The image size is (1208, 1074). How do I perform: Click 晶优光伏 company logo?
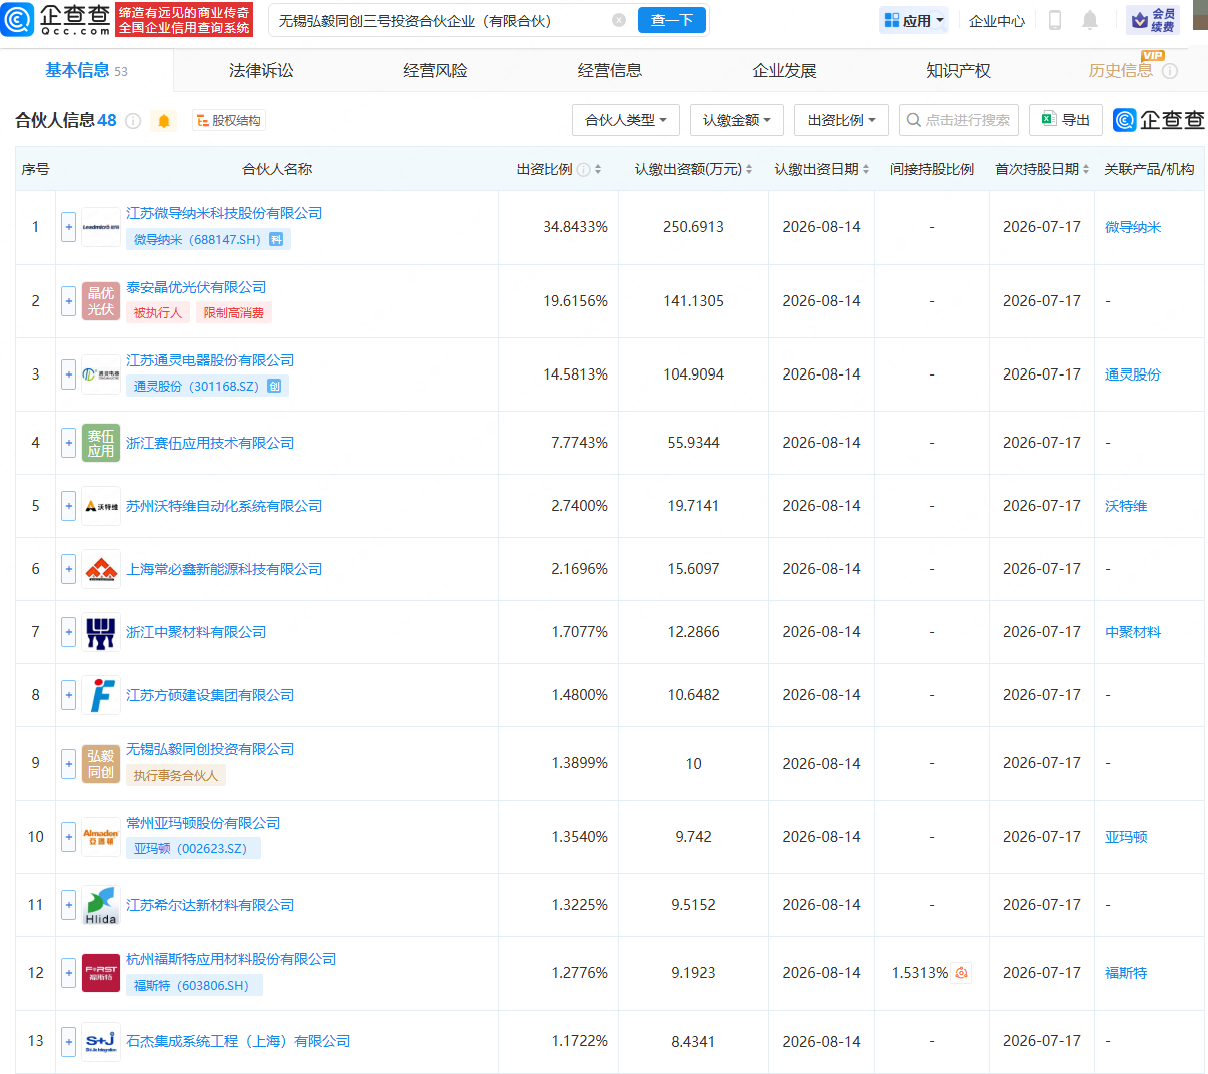[101, 301]
